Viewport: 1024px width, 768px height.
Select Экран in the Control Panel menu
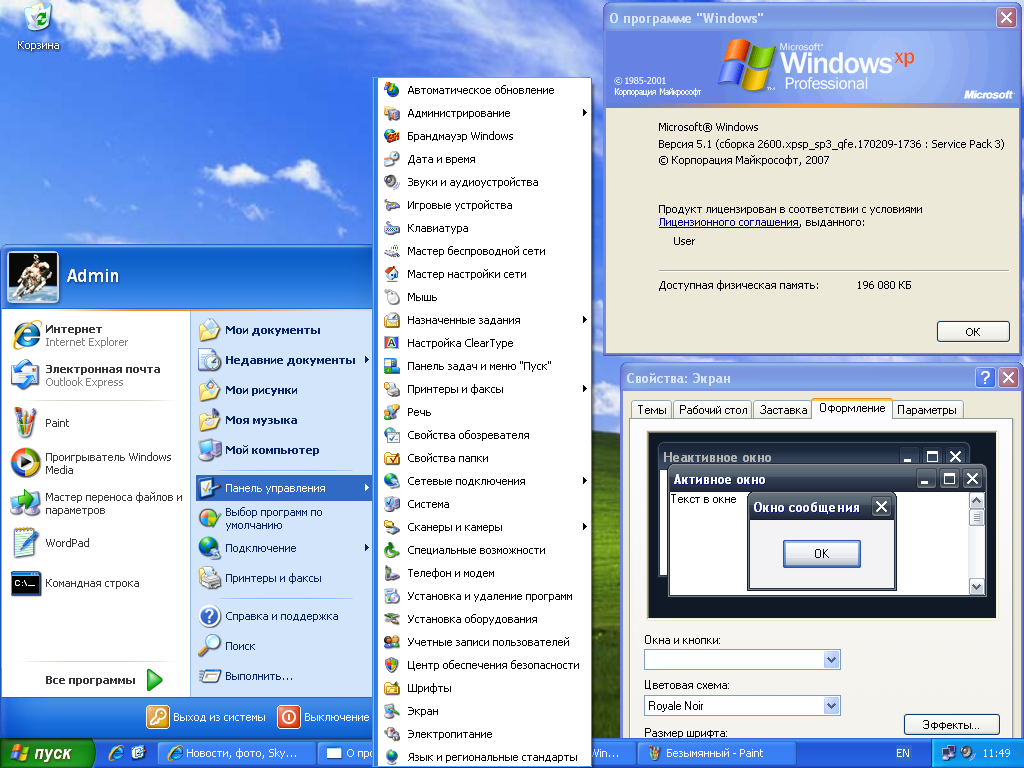485,711
